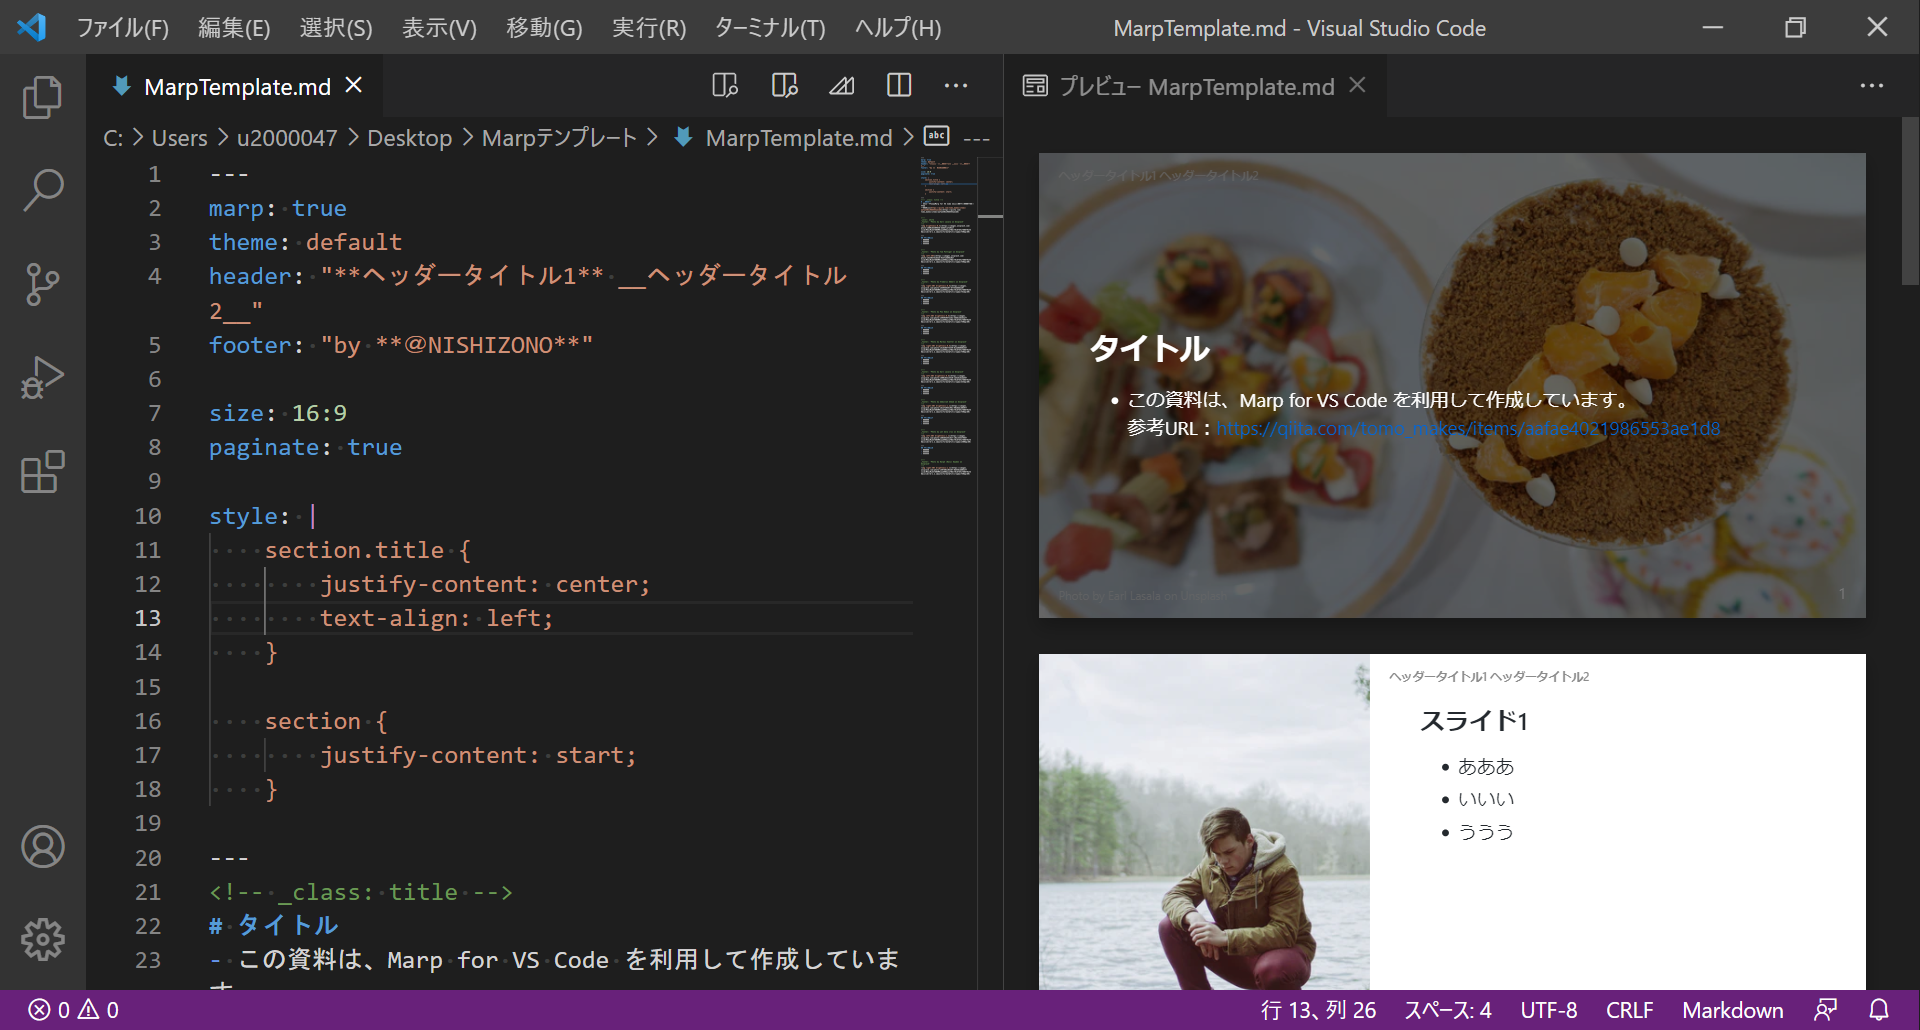Open notifications with the bell icon
The width and height of the screenshot is (1920, 1030).
[x=1880, y=1010]
